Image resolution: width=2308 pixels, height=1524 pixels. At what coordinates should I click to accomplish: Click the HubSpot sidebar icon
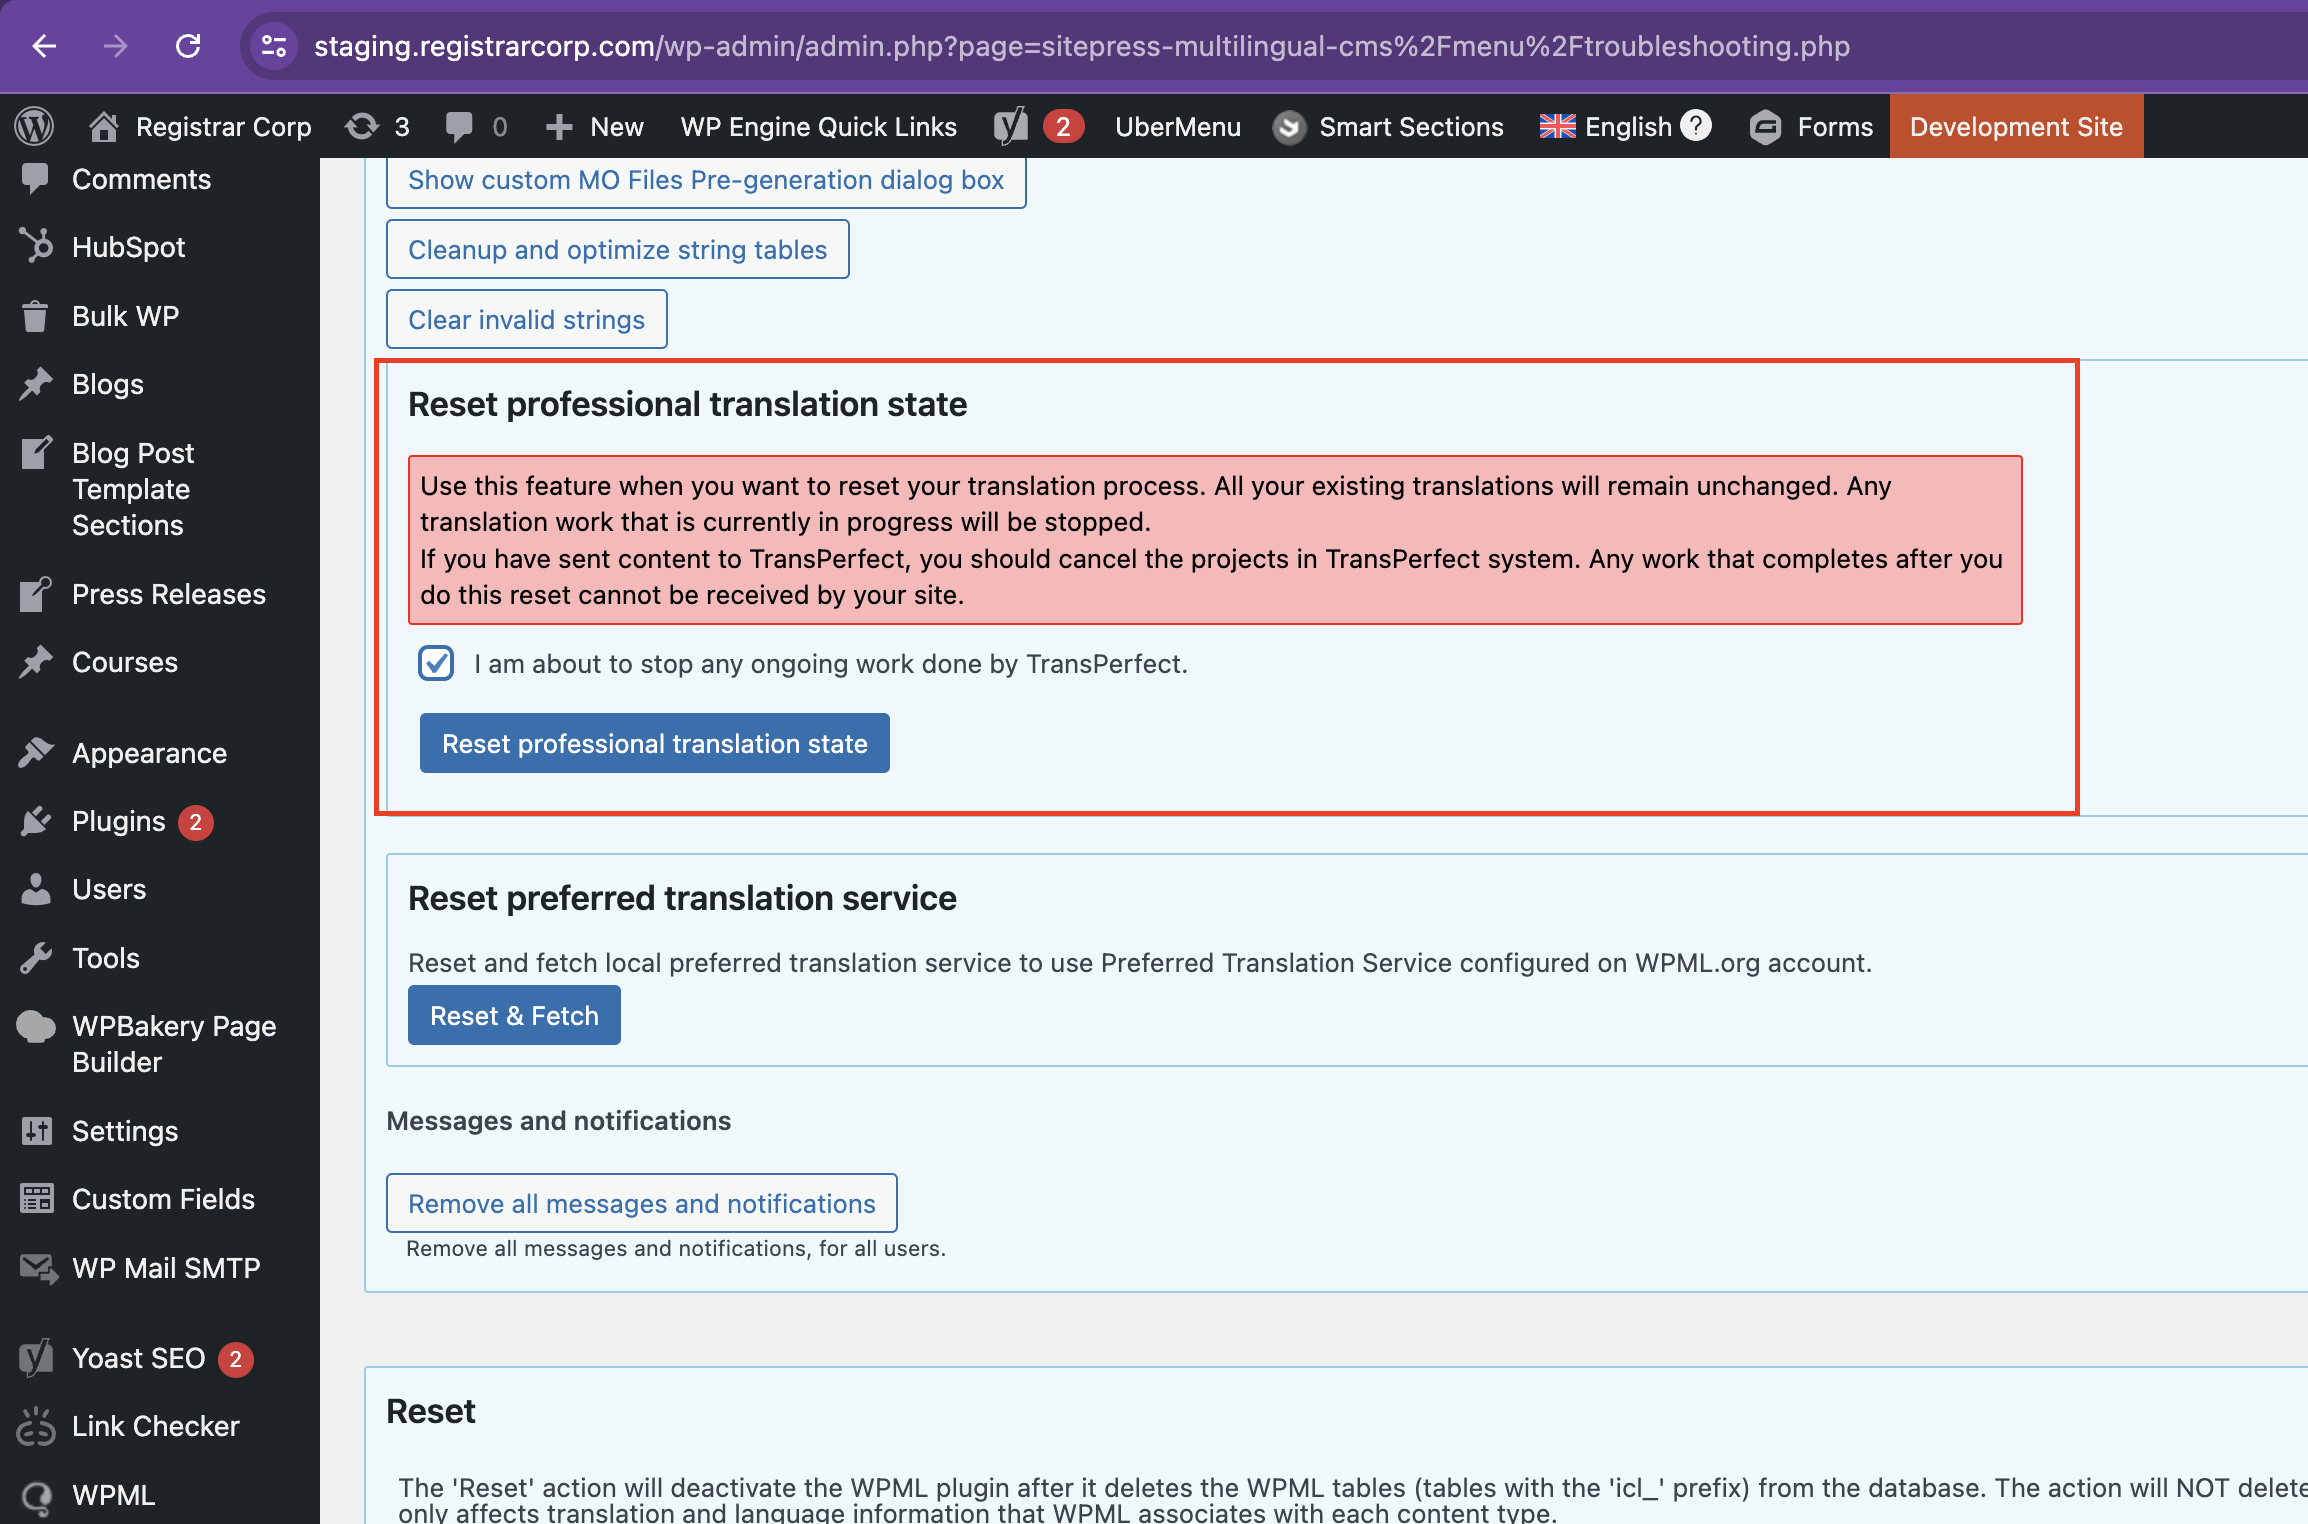point(36,247)
